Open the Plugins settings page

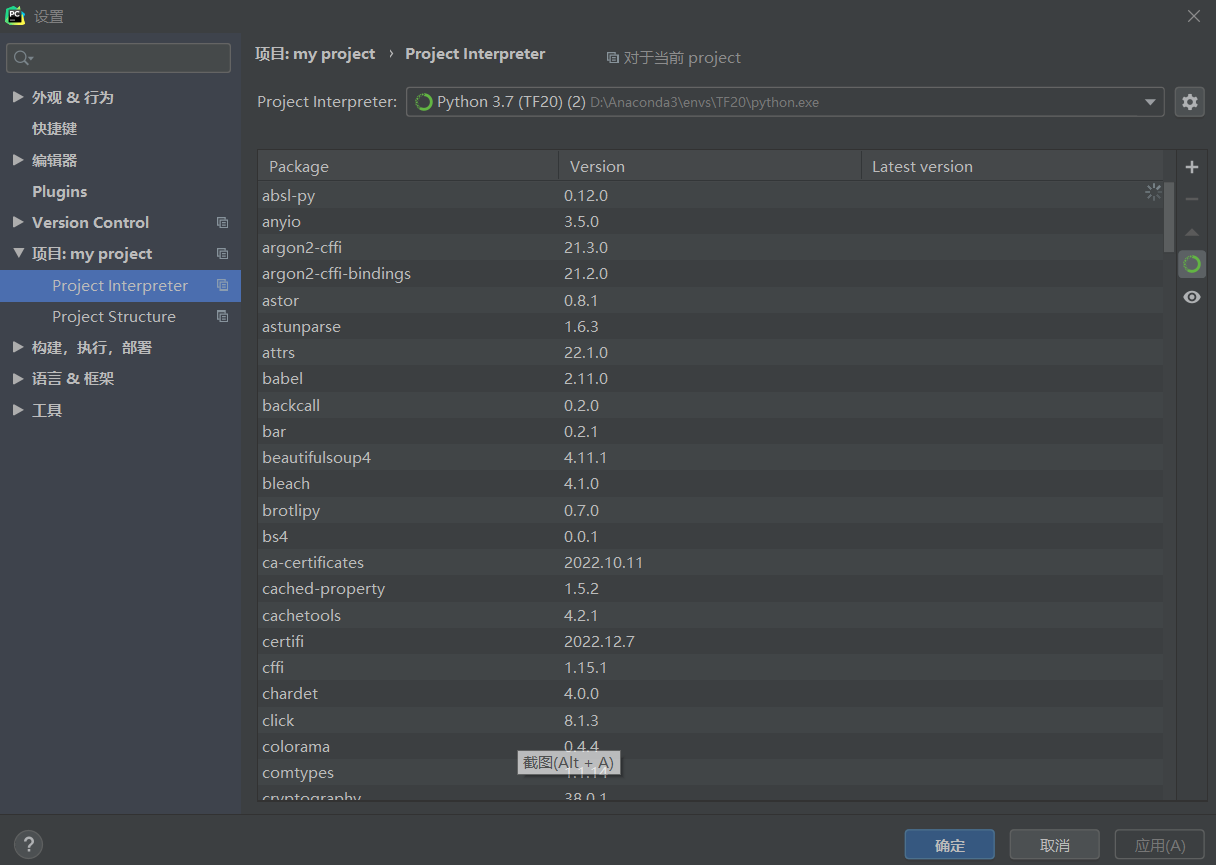click(59, 191)
